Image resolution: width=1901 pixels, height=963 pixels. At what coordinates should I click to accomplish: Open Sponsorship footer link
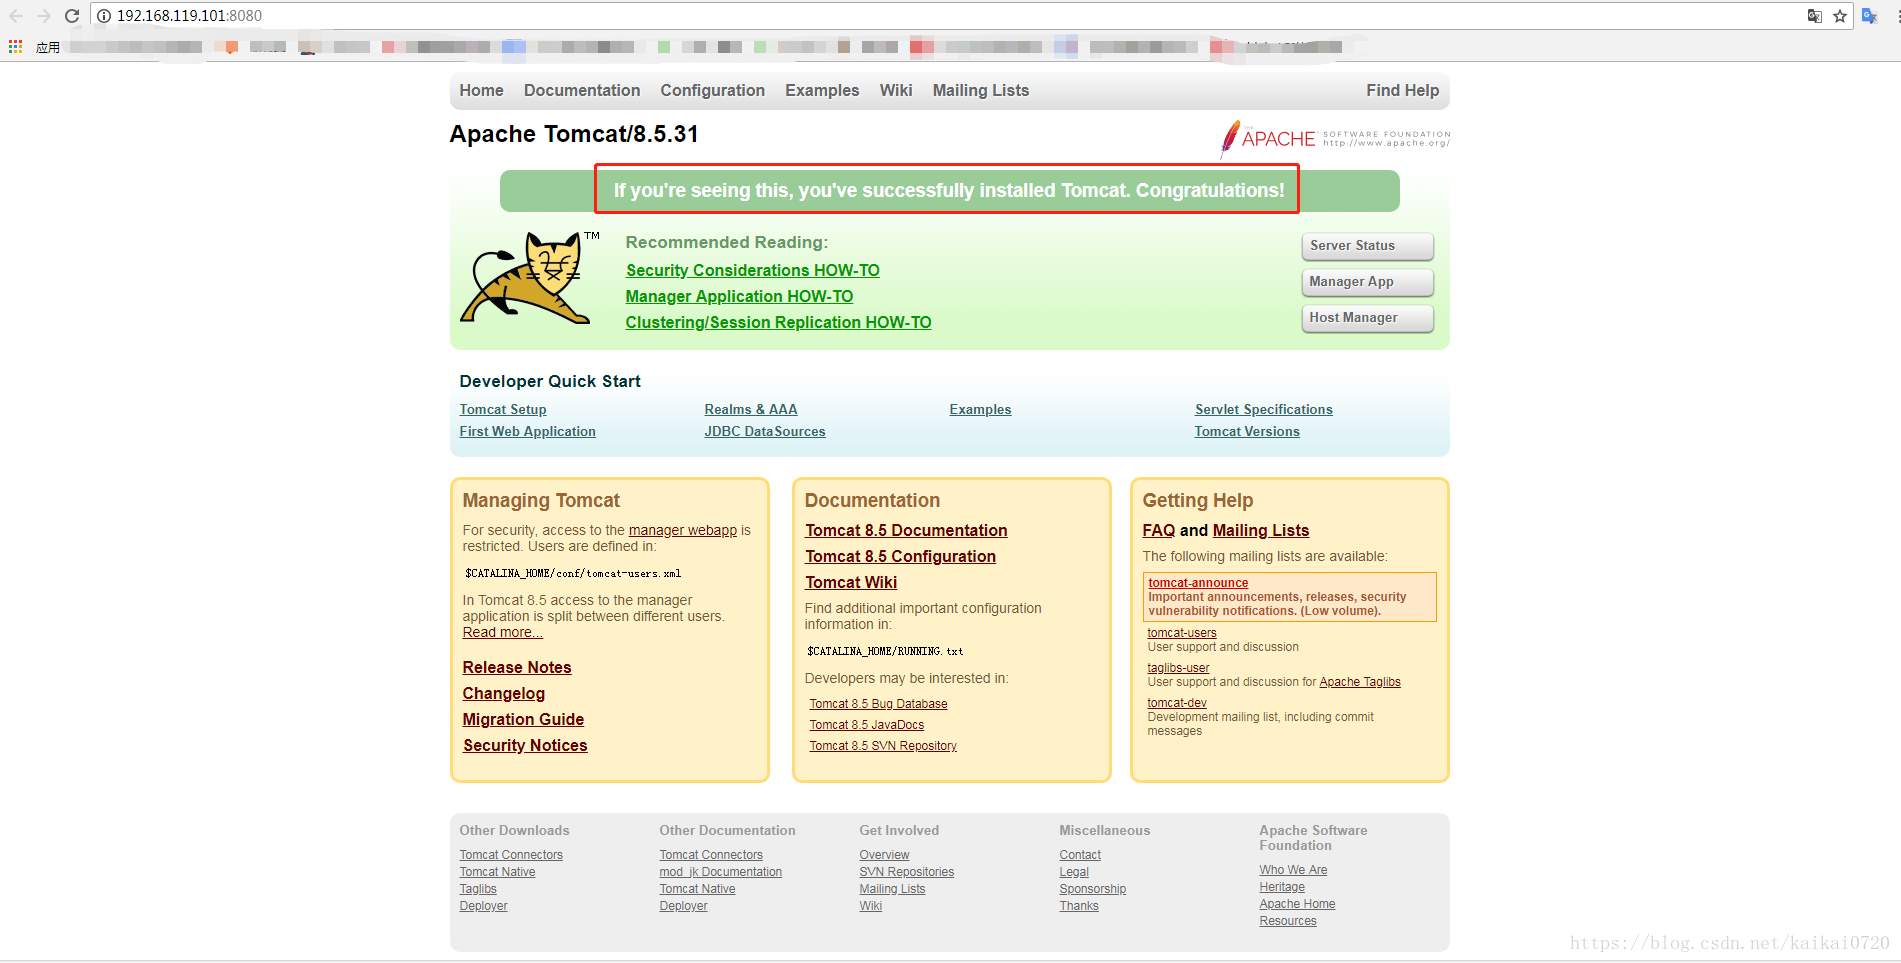(x=1093, y=889)
